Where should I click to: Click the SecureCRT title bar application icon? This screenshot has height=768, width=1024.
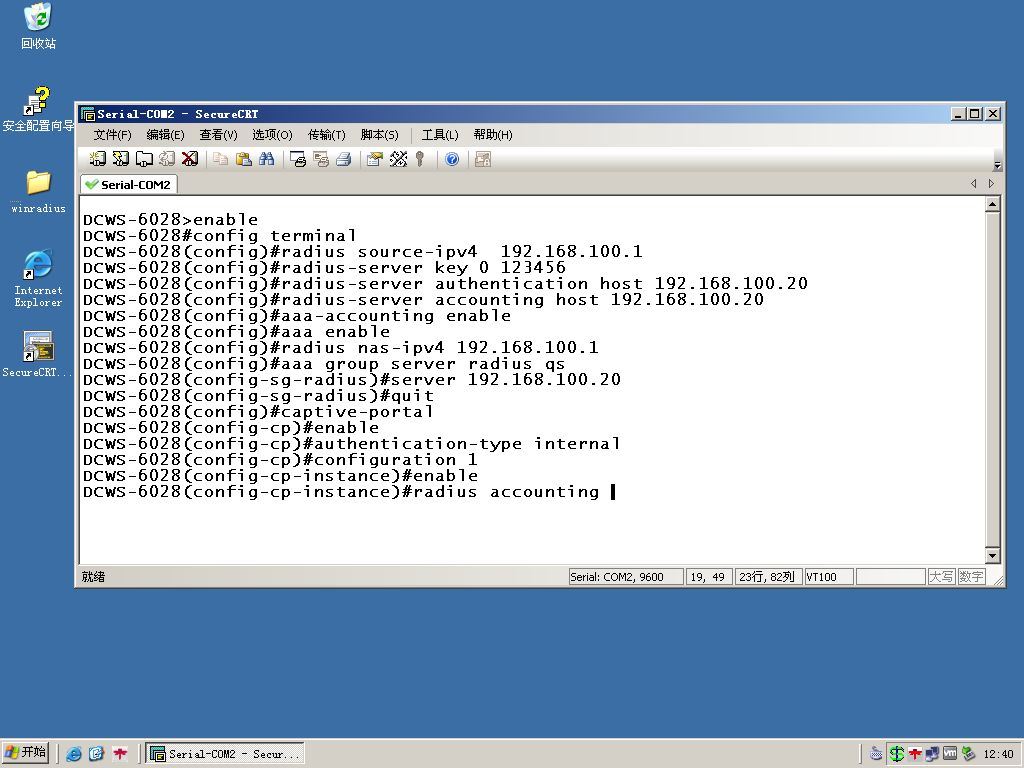pyautogui.click(x=88, y=114)
